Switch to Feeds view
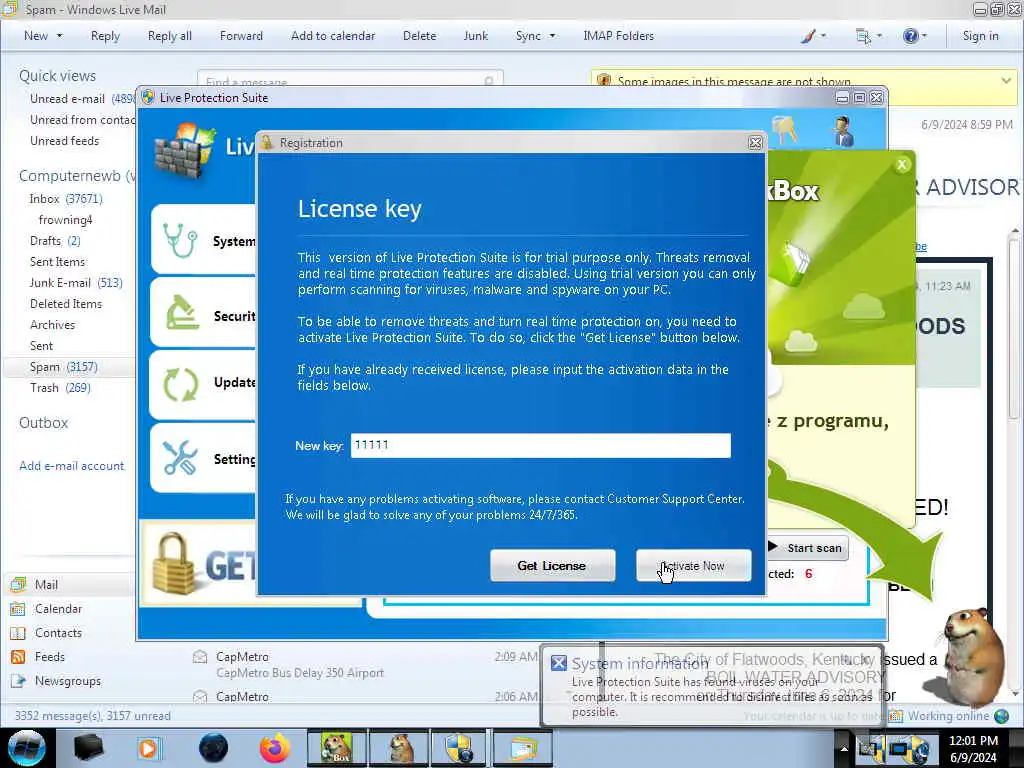The height and width of the screenshot is (768, 1024). [x=50, y=656]
